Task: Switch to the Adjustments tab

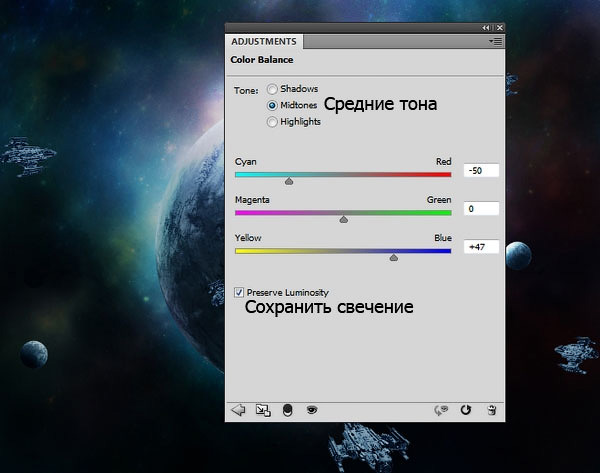Action: click(264, 42)
